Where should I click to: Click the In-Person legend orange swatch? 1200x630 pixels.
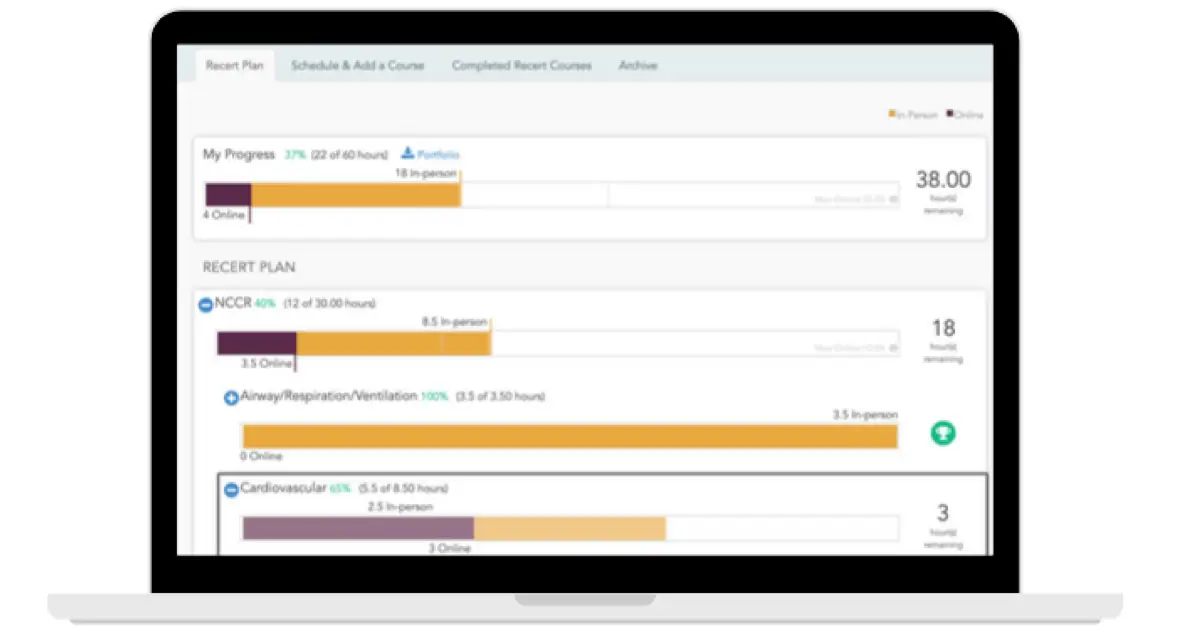[892, 114]
